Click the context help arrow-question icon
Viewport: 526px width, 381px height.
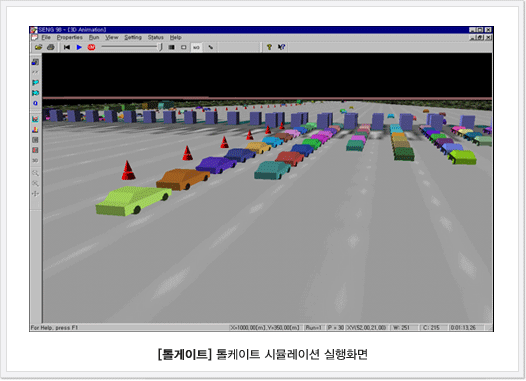pyautogui.click(x=281, y=47)
